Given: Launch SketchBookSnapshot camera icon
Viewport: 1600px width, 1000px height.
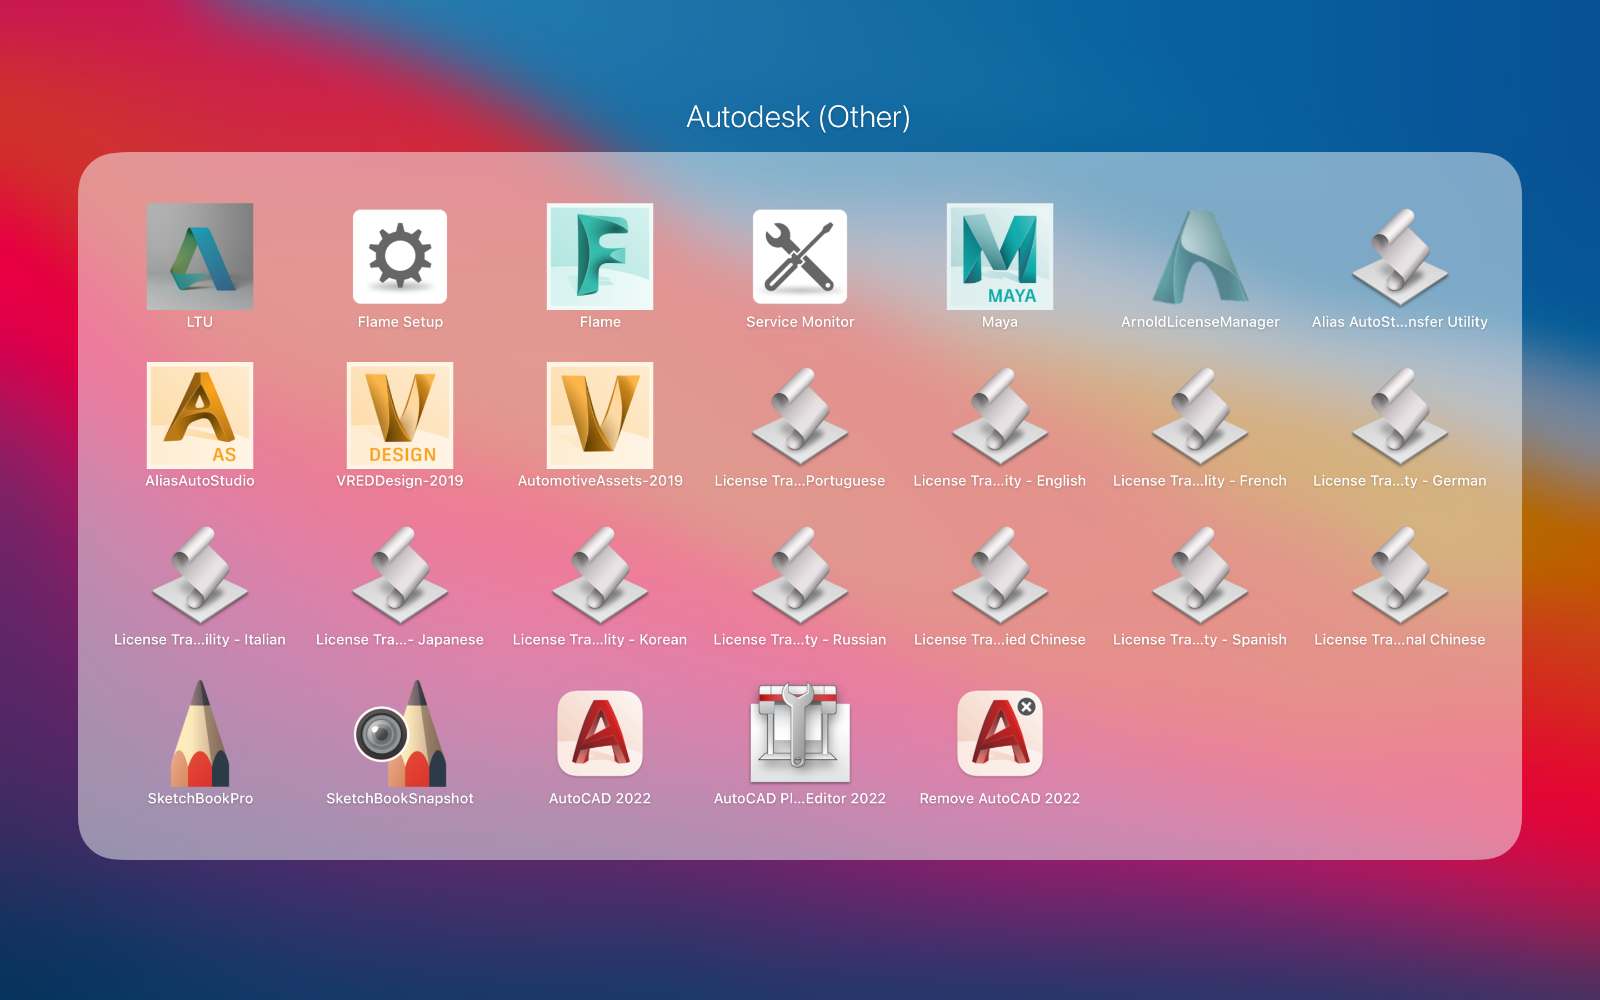Looking at the screenshot, I should tap(400, 733).
